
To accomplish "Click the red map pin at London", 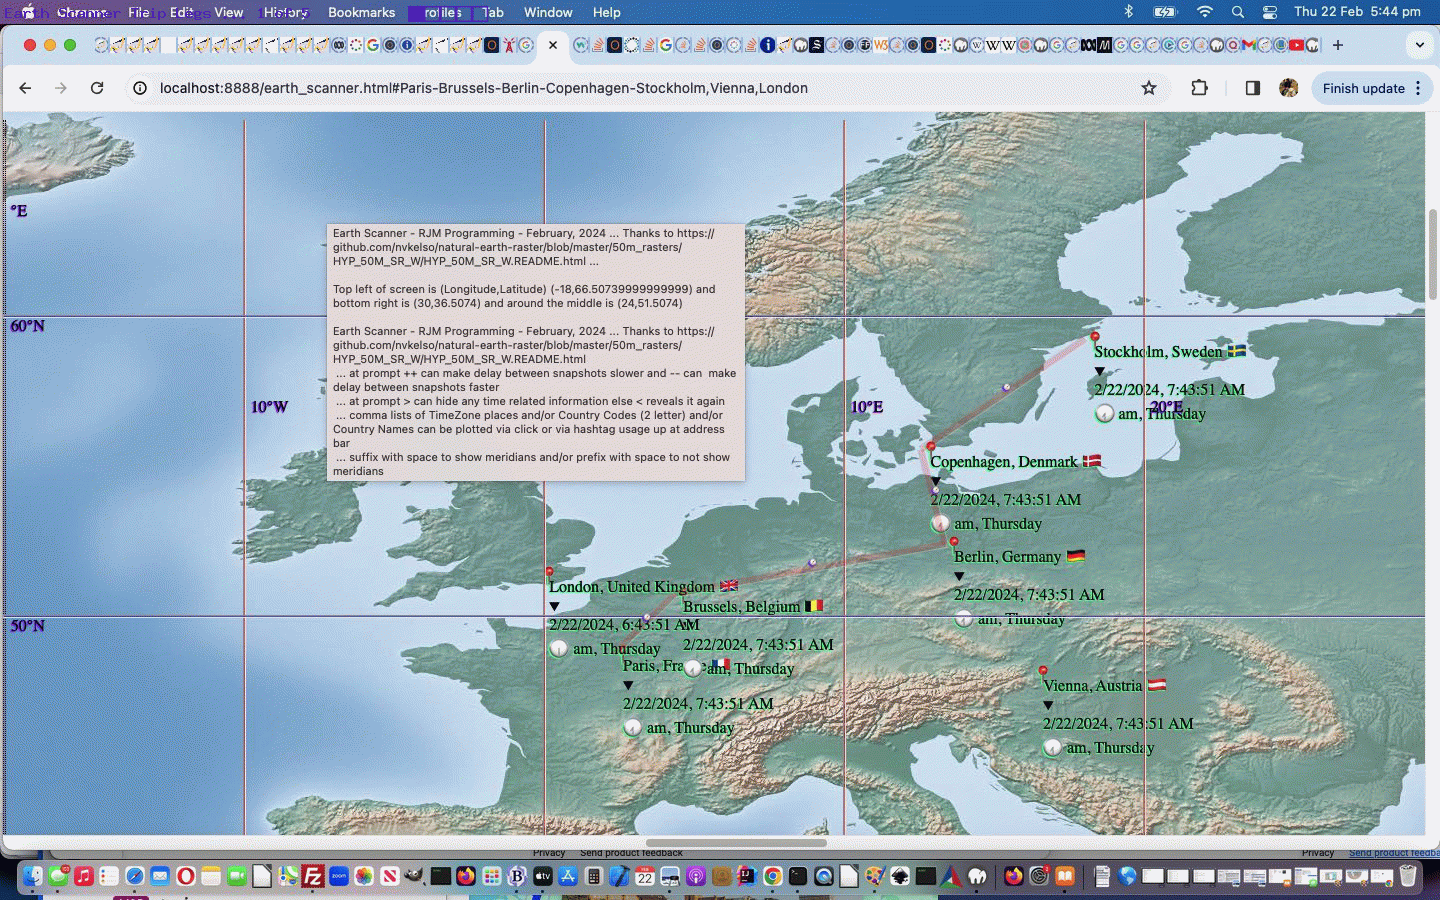I will coord(549,571).
